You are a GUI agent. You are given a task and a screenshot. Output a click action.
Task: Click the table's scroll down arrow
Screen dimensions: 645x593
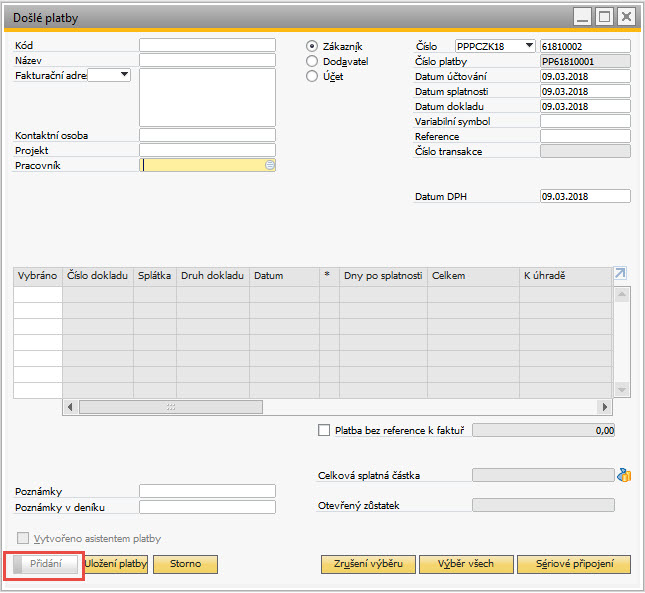click(x=622, y=389)
